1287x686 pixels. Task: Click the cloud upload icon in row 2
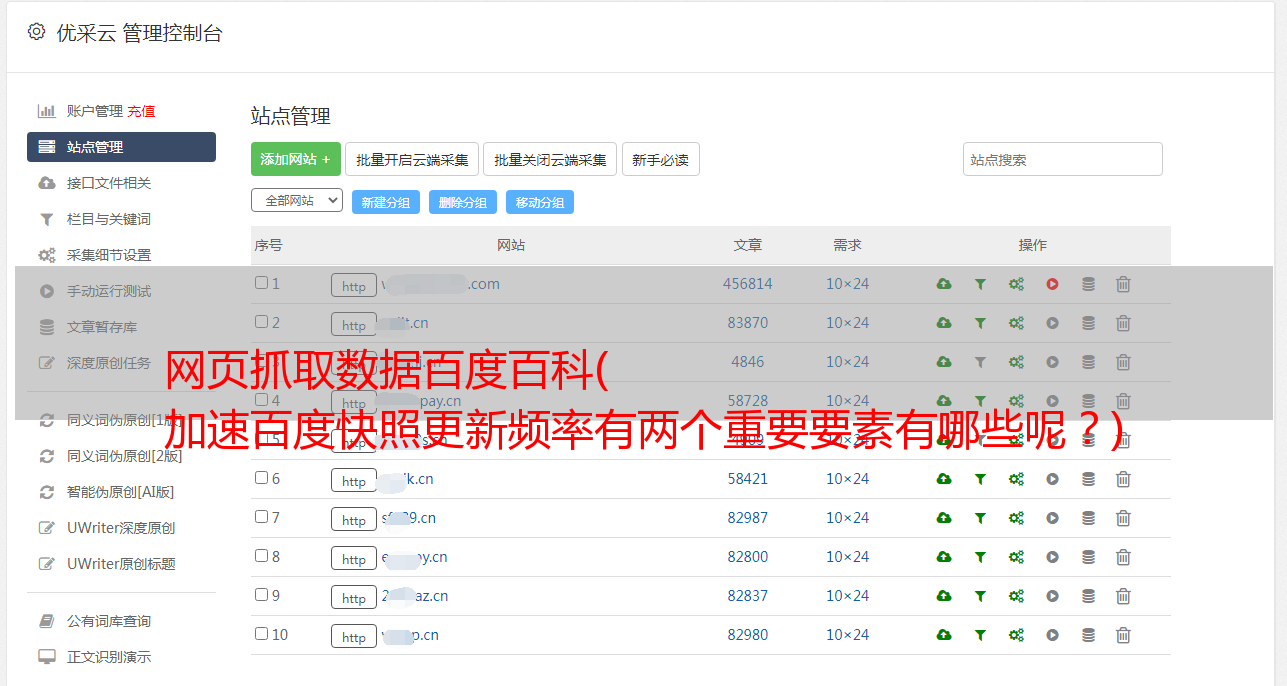click(943, 323)
